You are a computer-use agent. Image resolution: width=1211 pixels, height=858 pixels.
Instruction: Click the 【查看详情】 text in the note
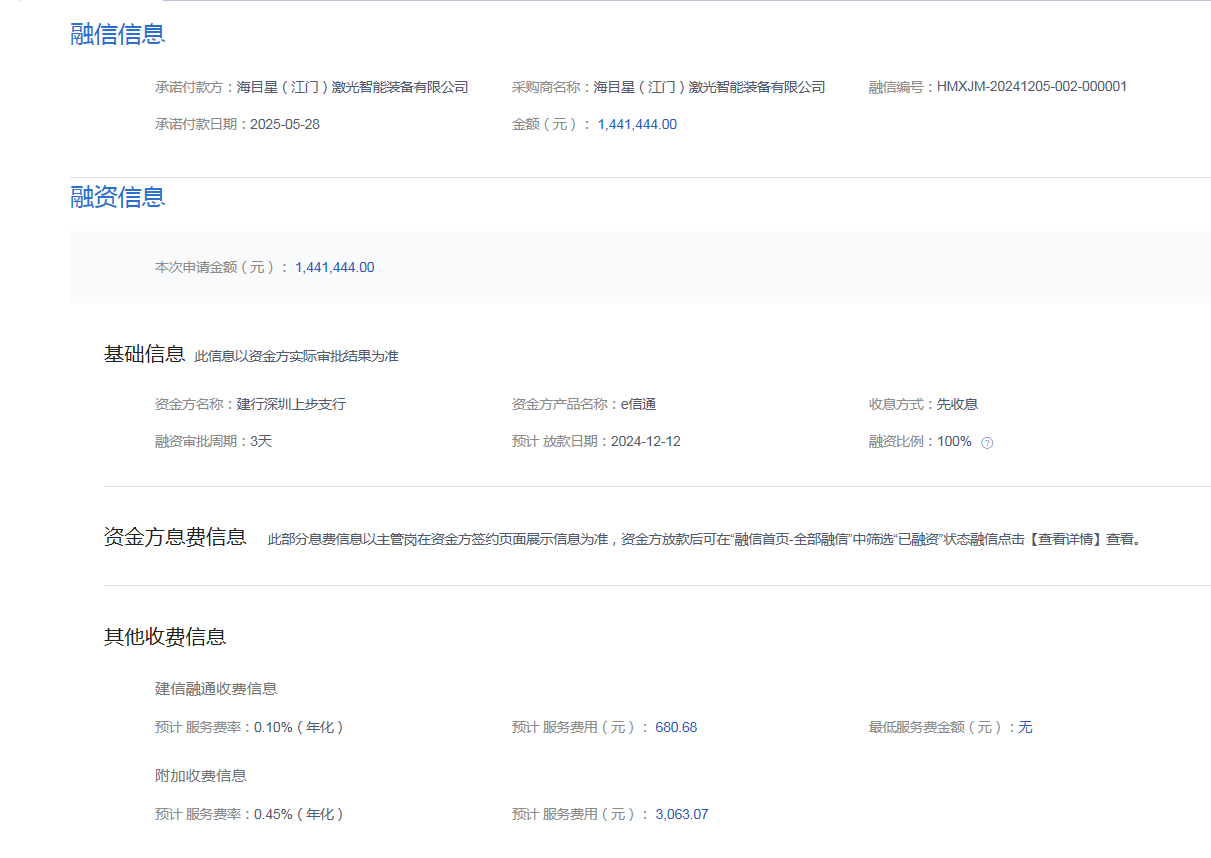coord(1065,539)
